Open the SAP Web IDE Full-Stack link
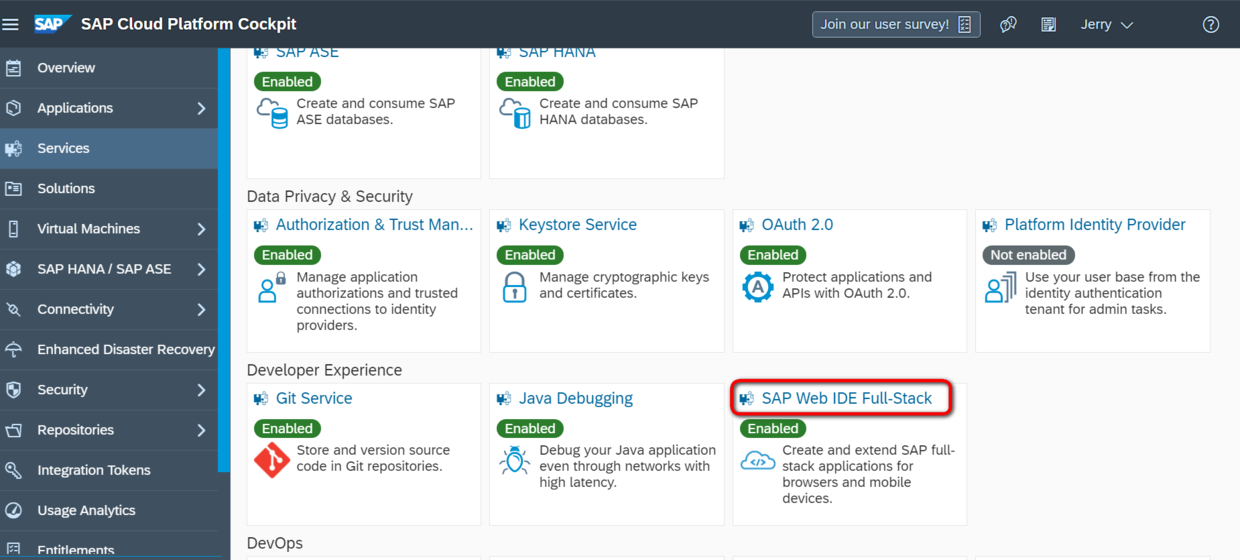Image resolution: width=1240 pixels, height=560 pixels. (846, 398)
